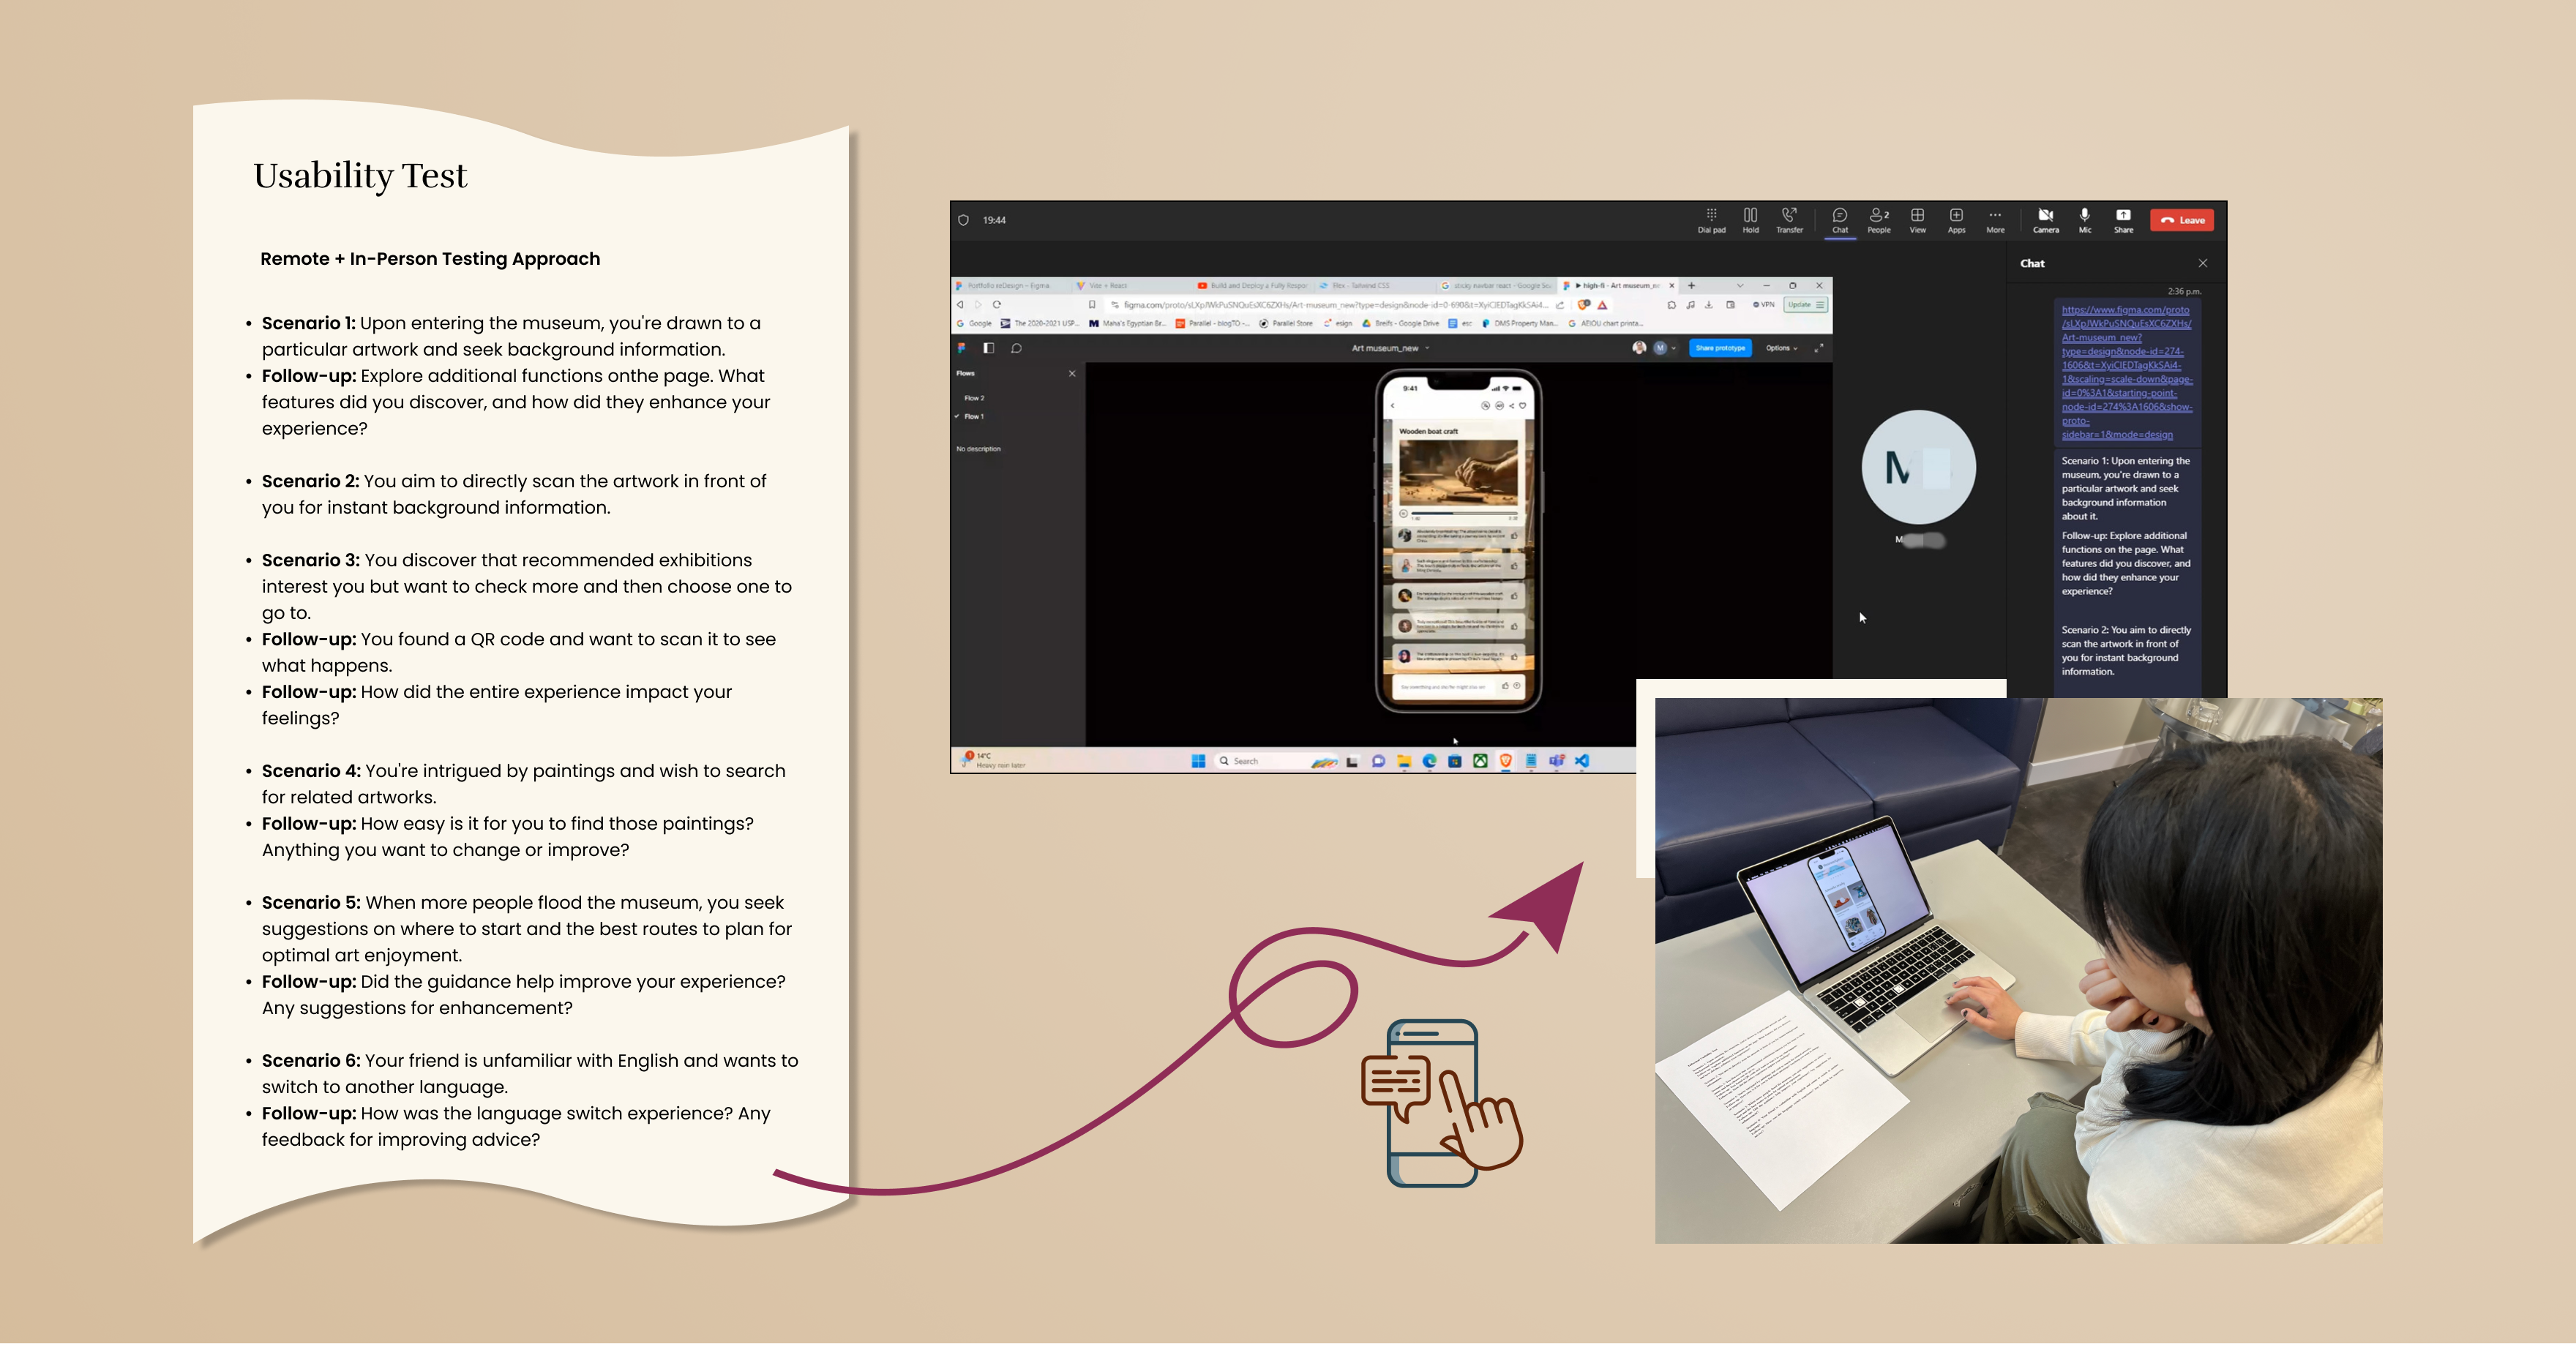The height and width of the screenshot is (1355, 2576).
Task: Select Flow 1 in Flows list
Action: [x=974, y=417]
